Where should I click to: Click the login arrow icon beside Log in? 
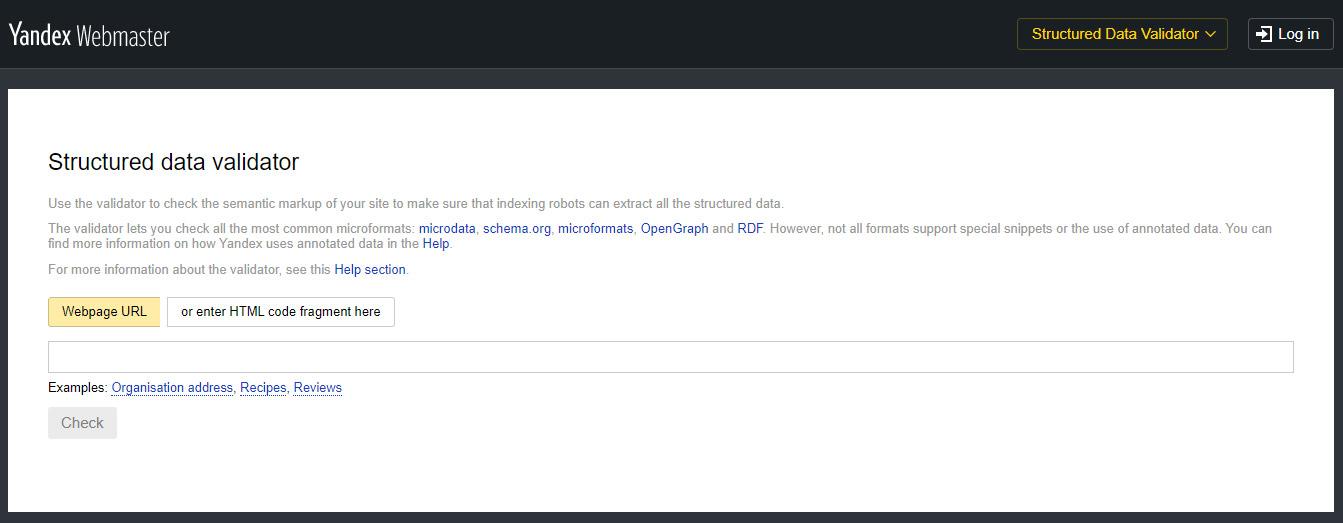click(1264, 34)
